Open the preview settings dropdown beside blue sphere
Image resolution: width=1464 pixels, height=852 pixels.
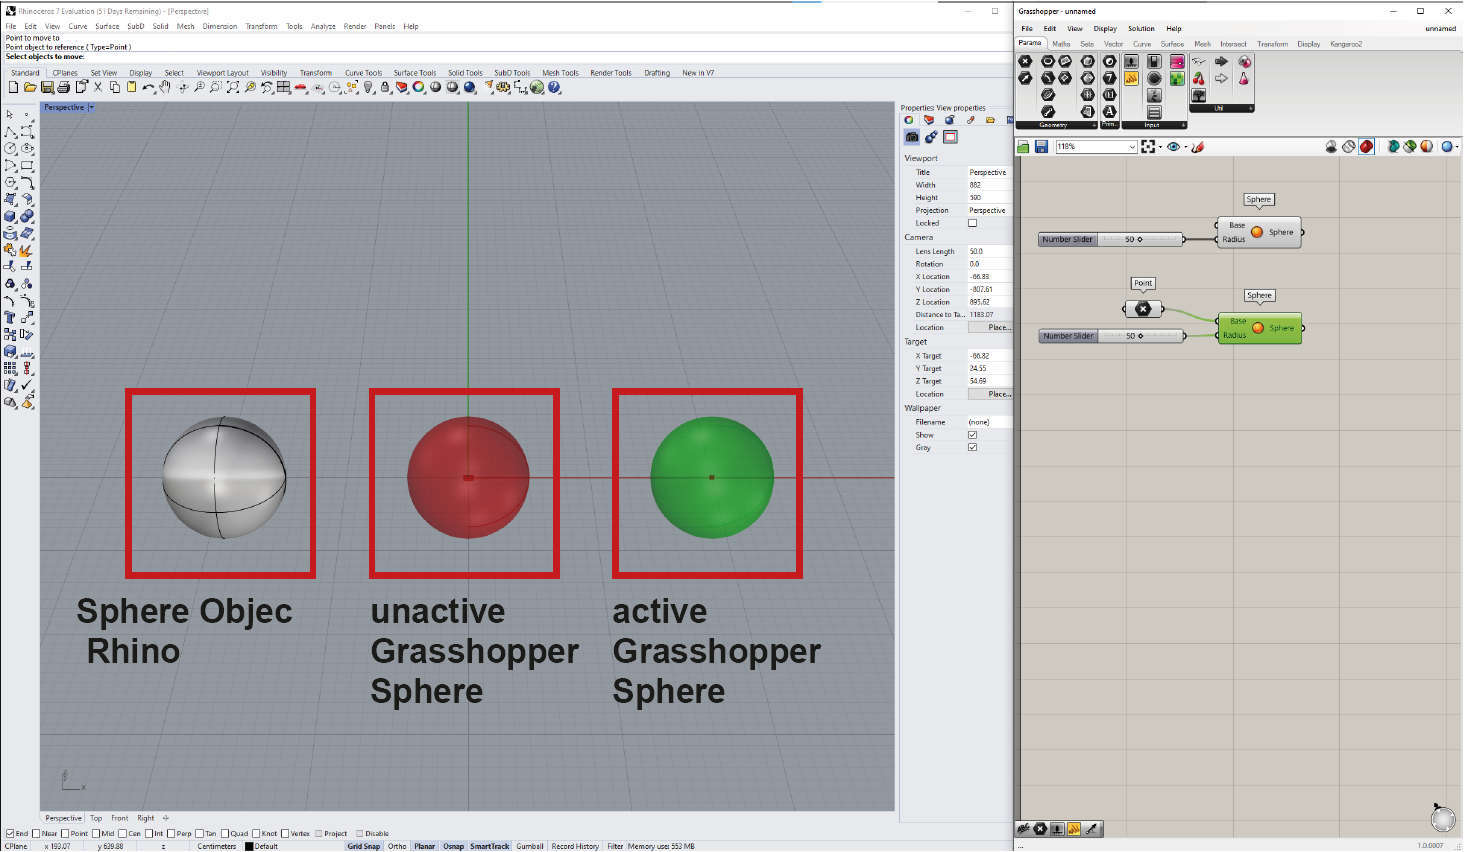click(1457, 147)
